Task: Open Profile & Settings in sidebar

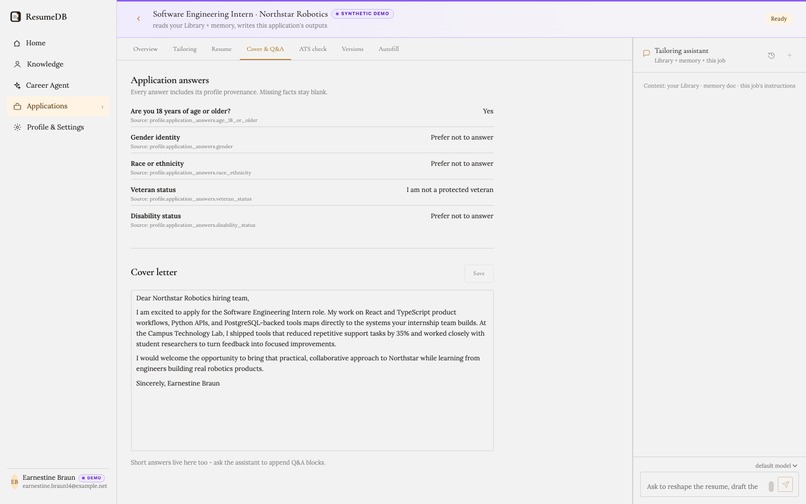Action: click(58, 127)
